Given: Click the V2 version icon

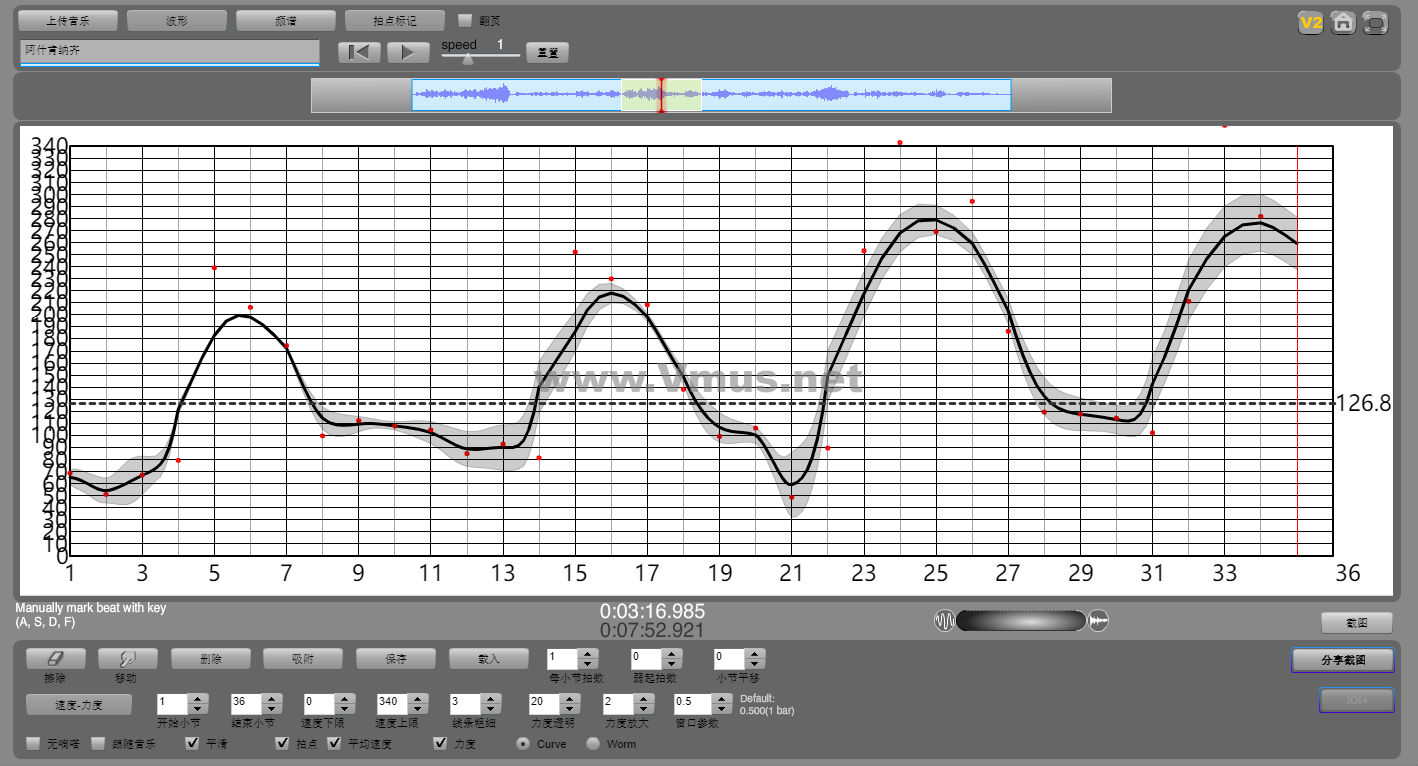Looking at the screenshot, I should [x=1310, y=22].
